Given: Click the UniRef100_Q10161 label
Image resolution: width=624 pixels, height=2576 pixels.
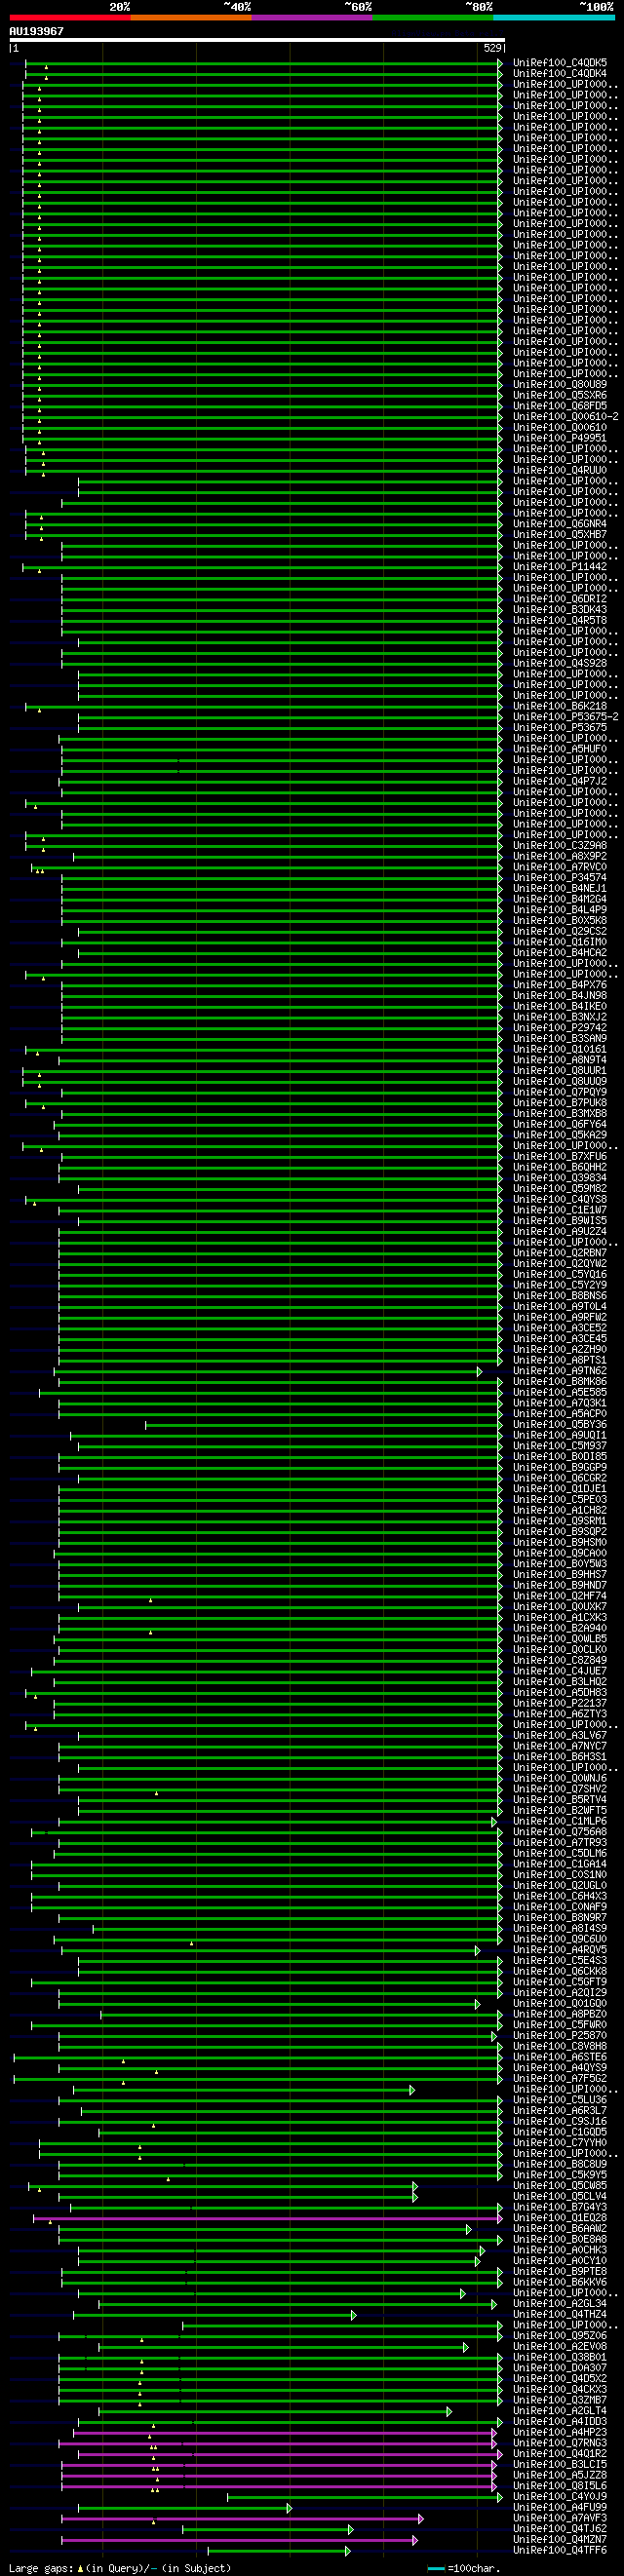Looking at the screenshot, I should (560, 1050).
